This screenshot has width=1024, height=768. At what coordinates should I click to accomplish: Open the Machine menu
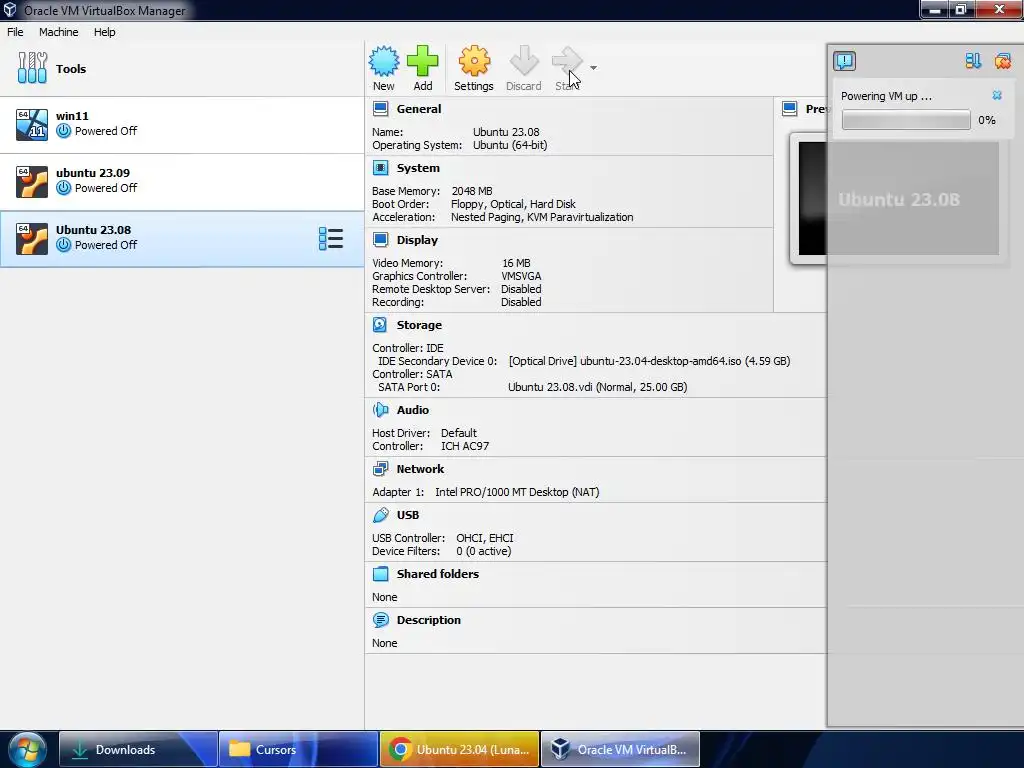pos(59,32)
